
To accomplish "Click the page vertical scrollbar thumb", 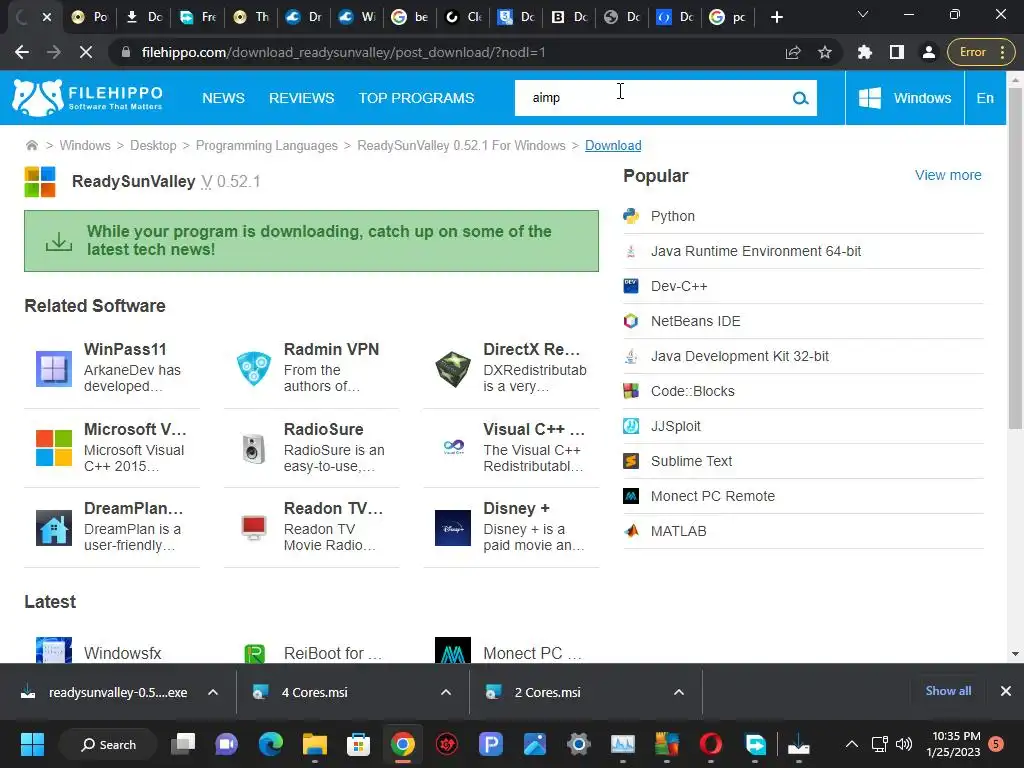I will (x=1015, y=259).
